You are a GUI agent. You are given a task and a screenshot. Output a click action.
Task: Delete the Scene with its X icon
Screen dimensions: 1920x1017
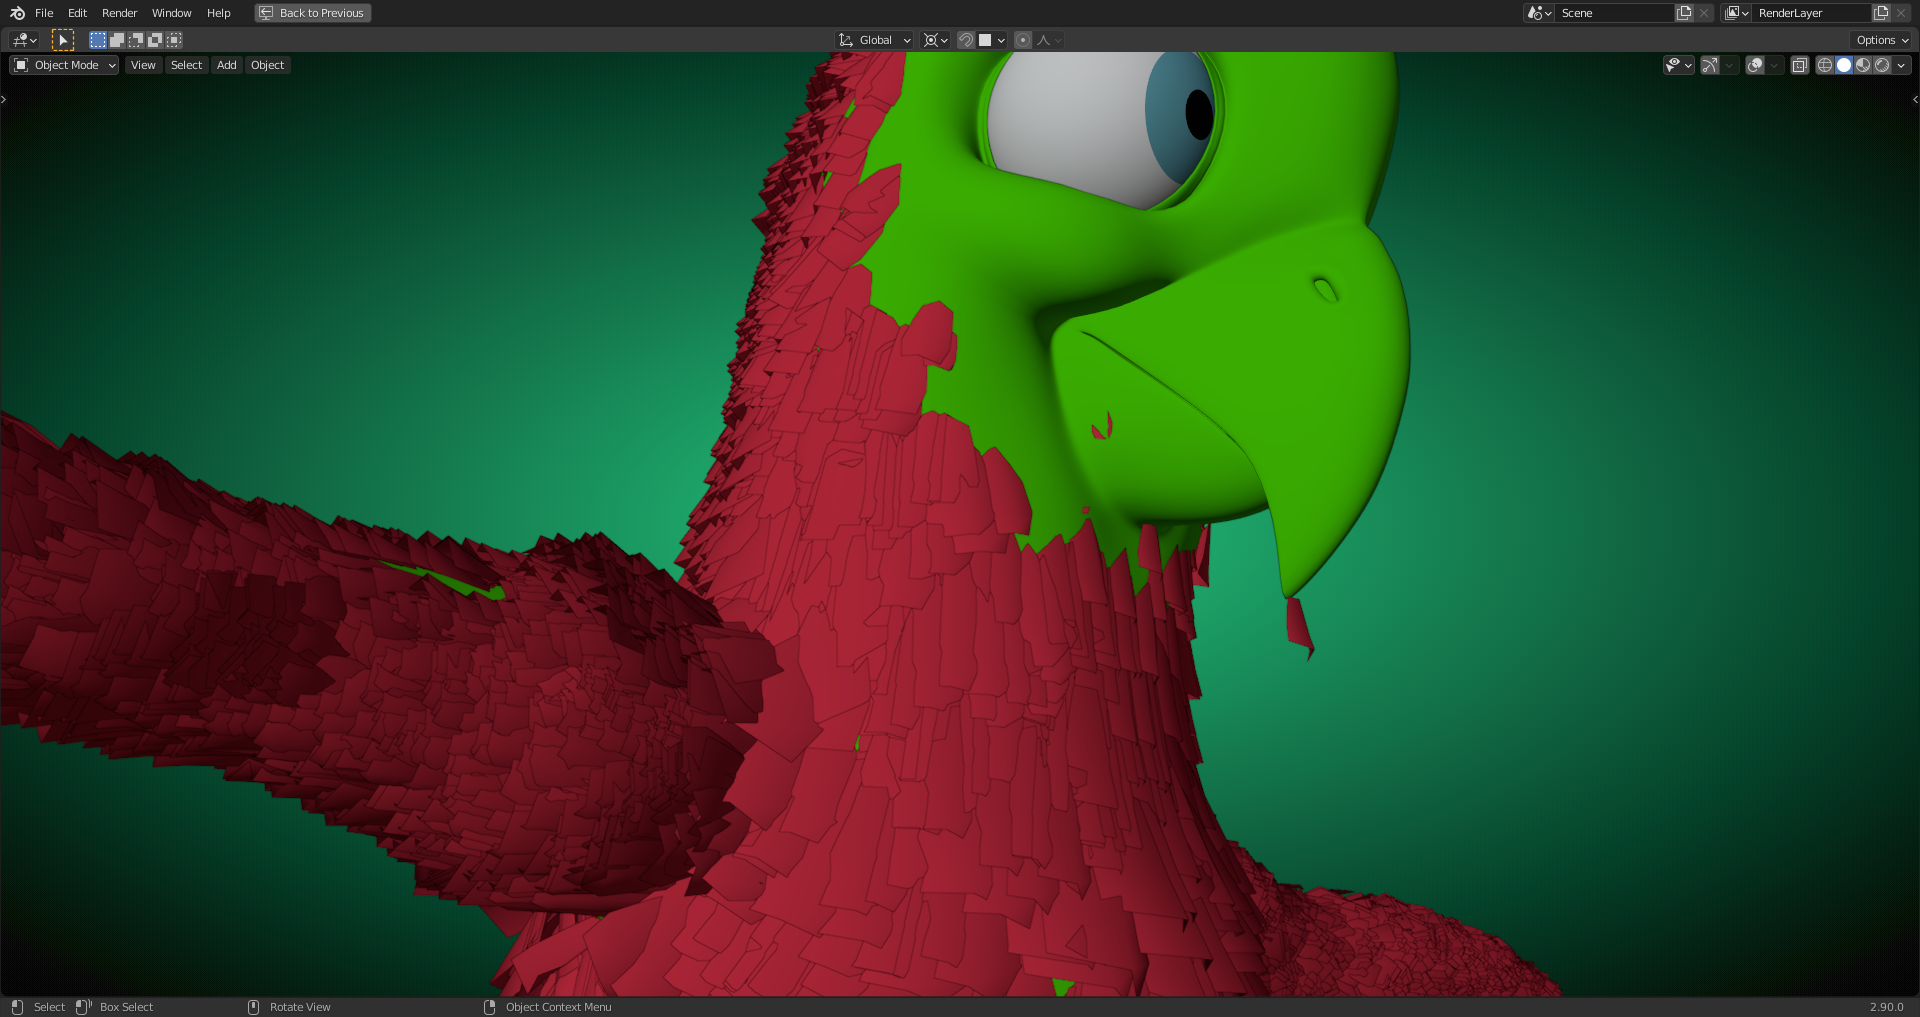[1704, 13]
